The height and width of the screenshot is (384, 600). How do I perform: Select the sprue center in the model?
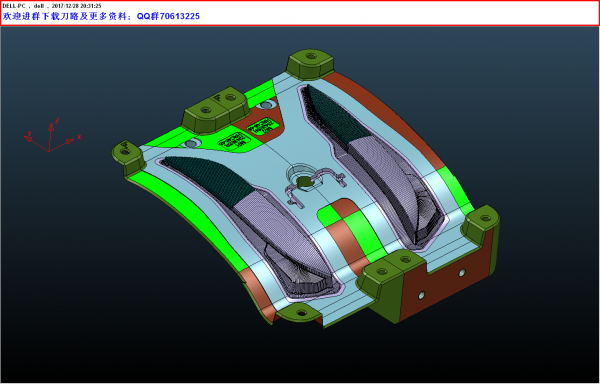tap(304, 182)
